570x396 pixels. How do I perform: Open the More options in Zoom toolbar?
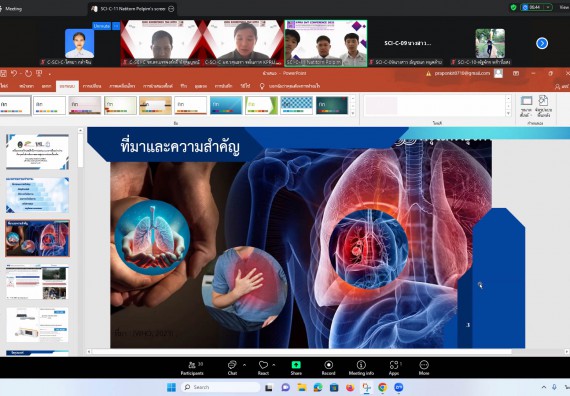tap(424, 368)
